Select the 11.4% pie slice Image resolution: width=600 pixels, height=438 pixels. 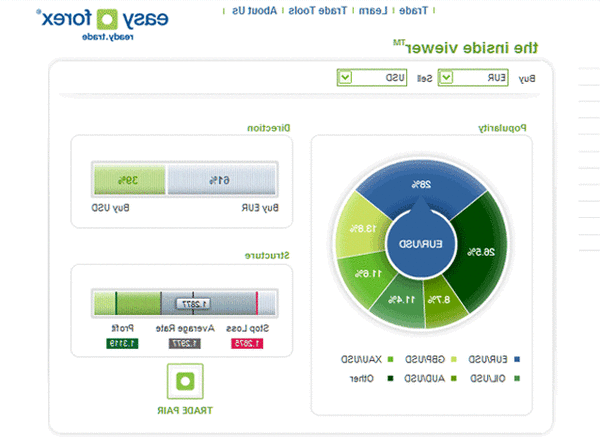pyautogui.click(x=401, y=300)
